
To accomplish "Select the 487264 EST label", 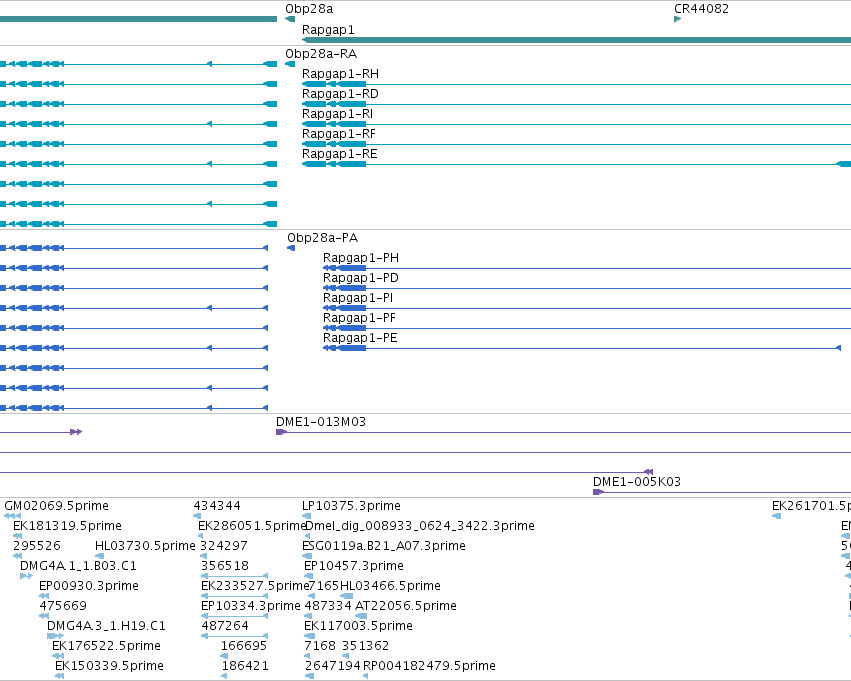I will tap(225, 626).
